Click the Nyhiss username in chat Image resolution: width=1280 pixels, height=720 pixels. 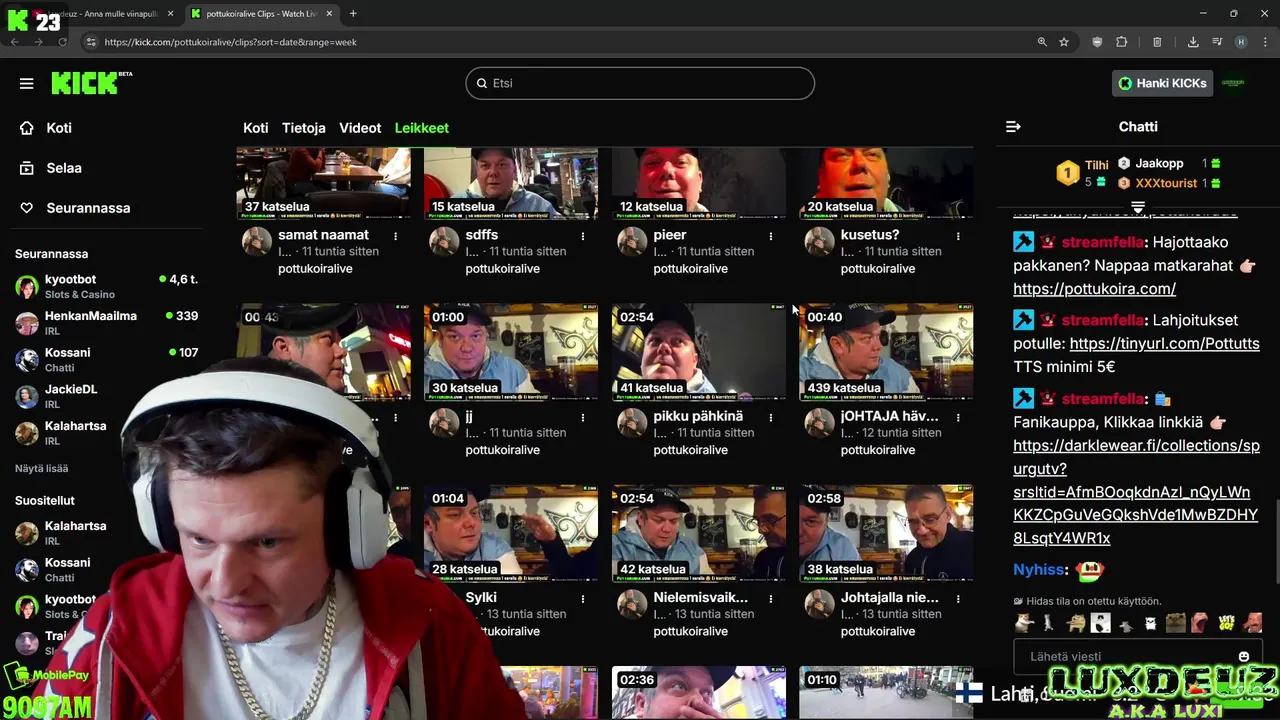point(1039,570)
